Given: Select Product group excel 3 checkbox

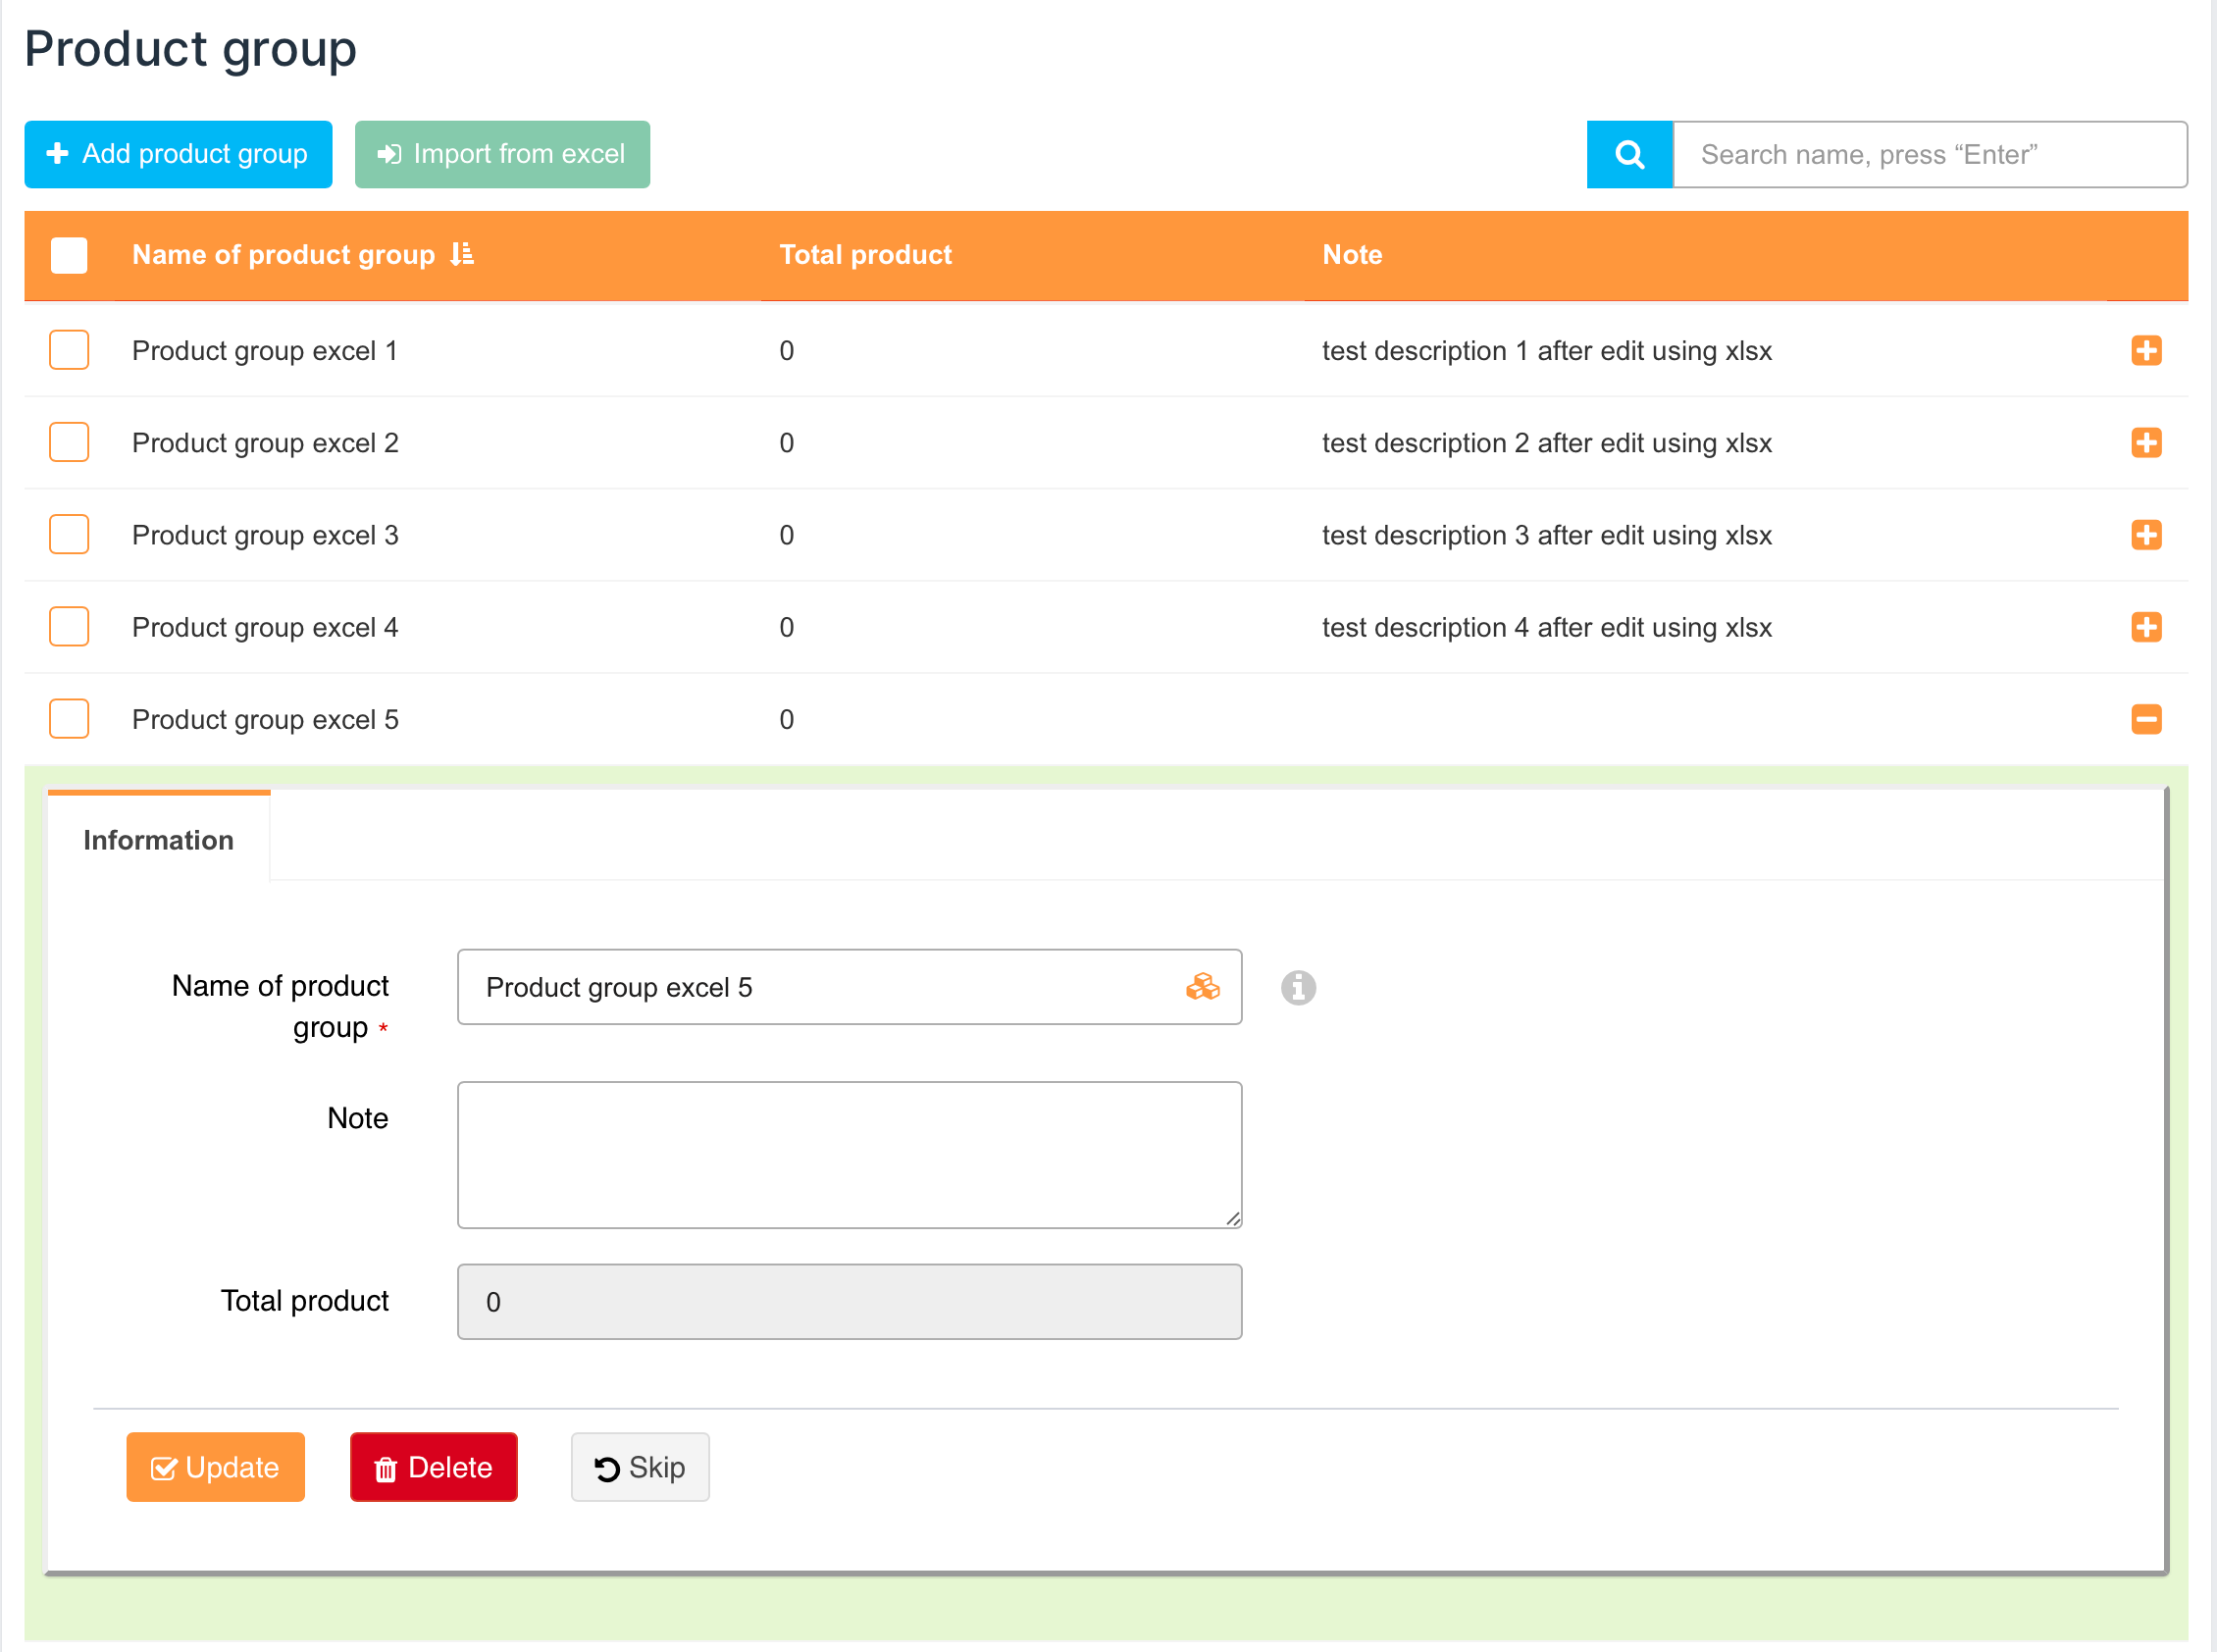Looking at the screenshot, I should coord(69,535).
